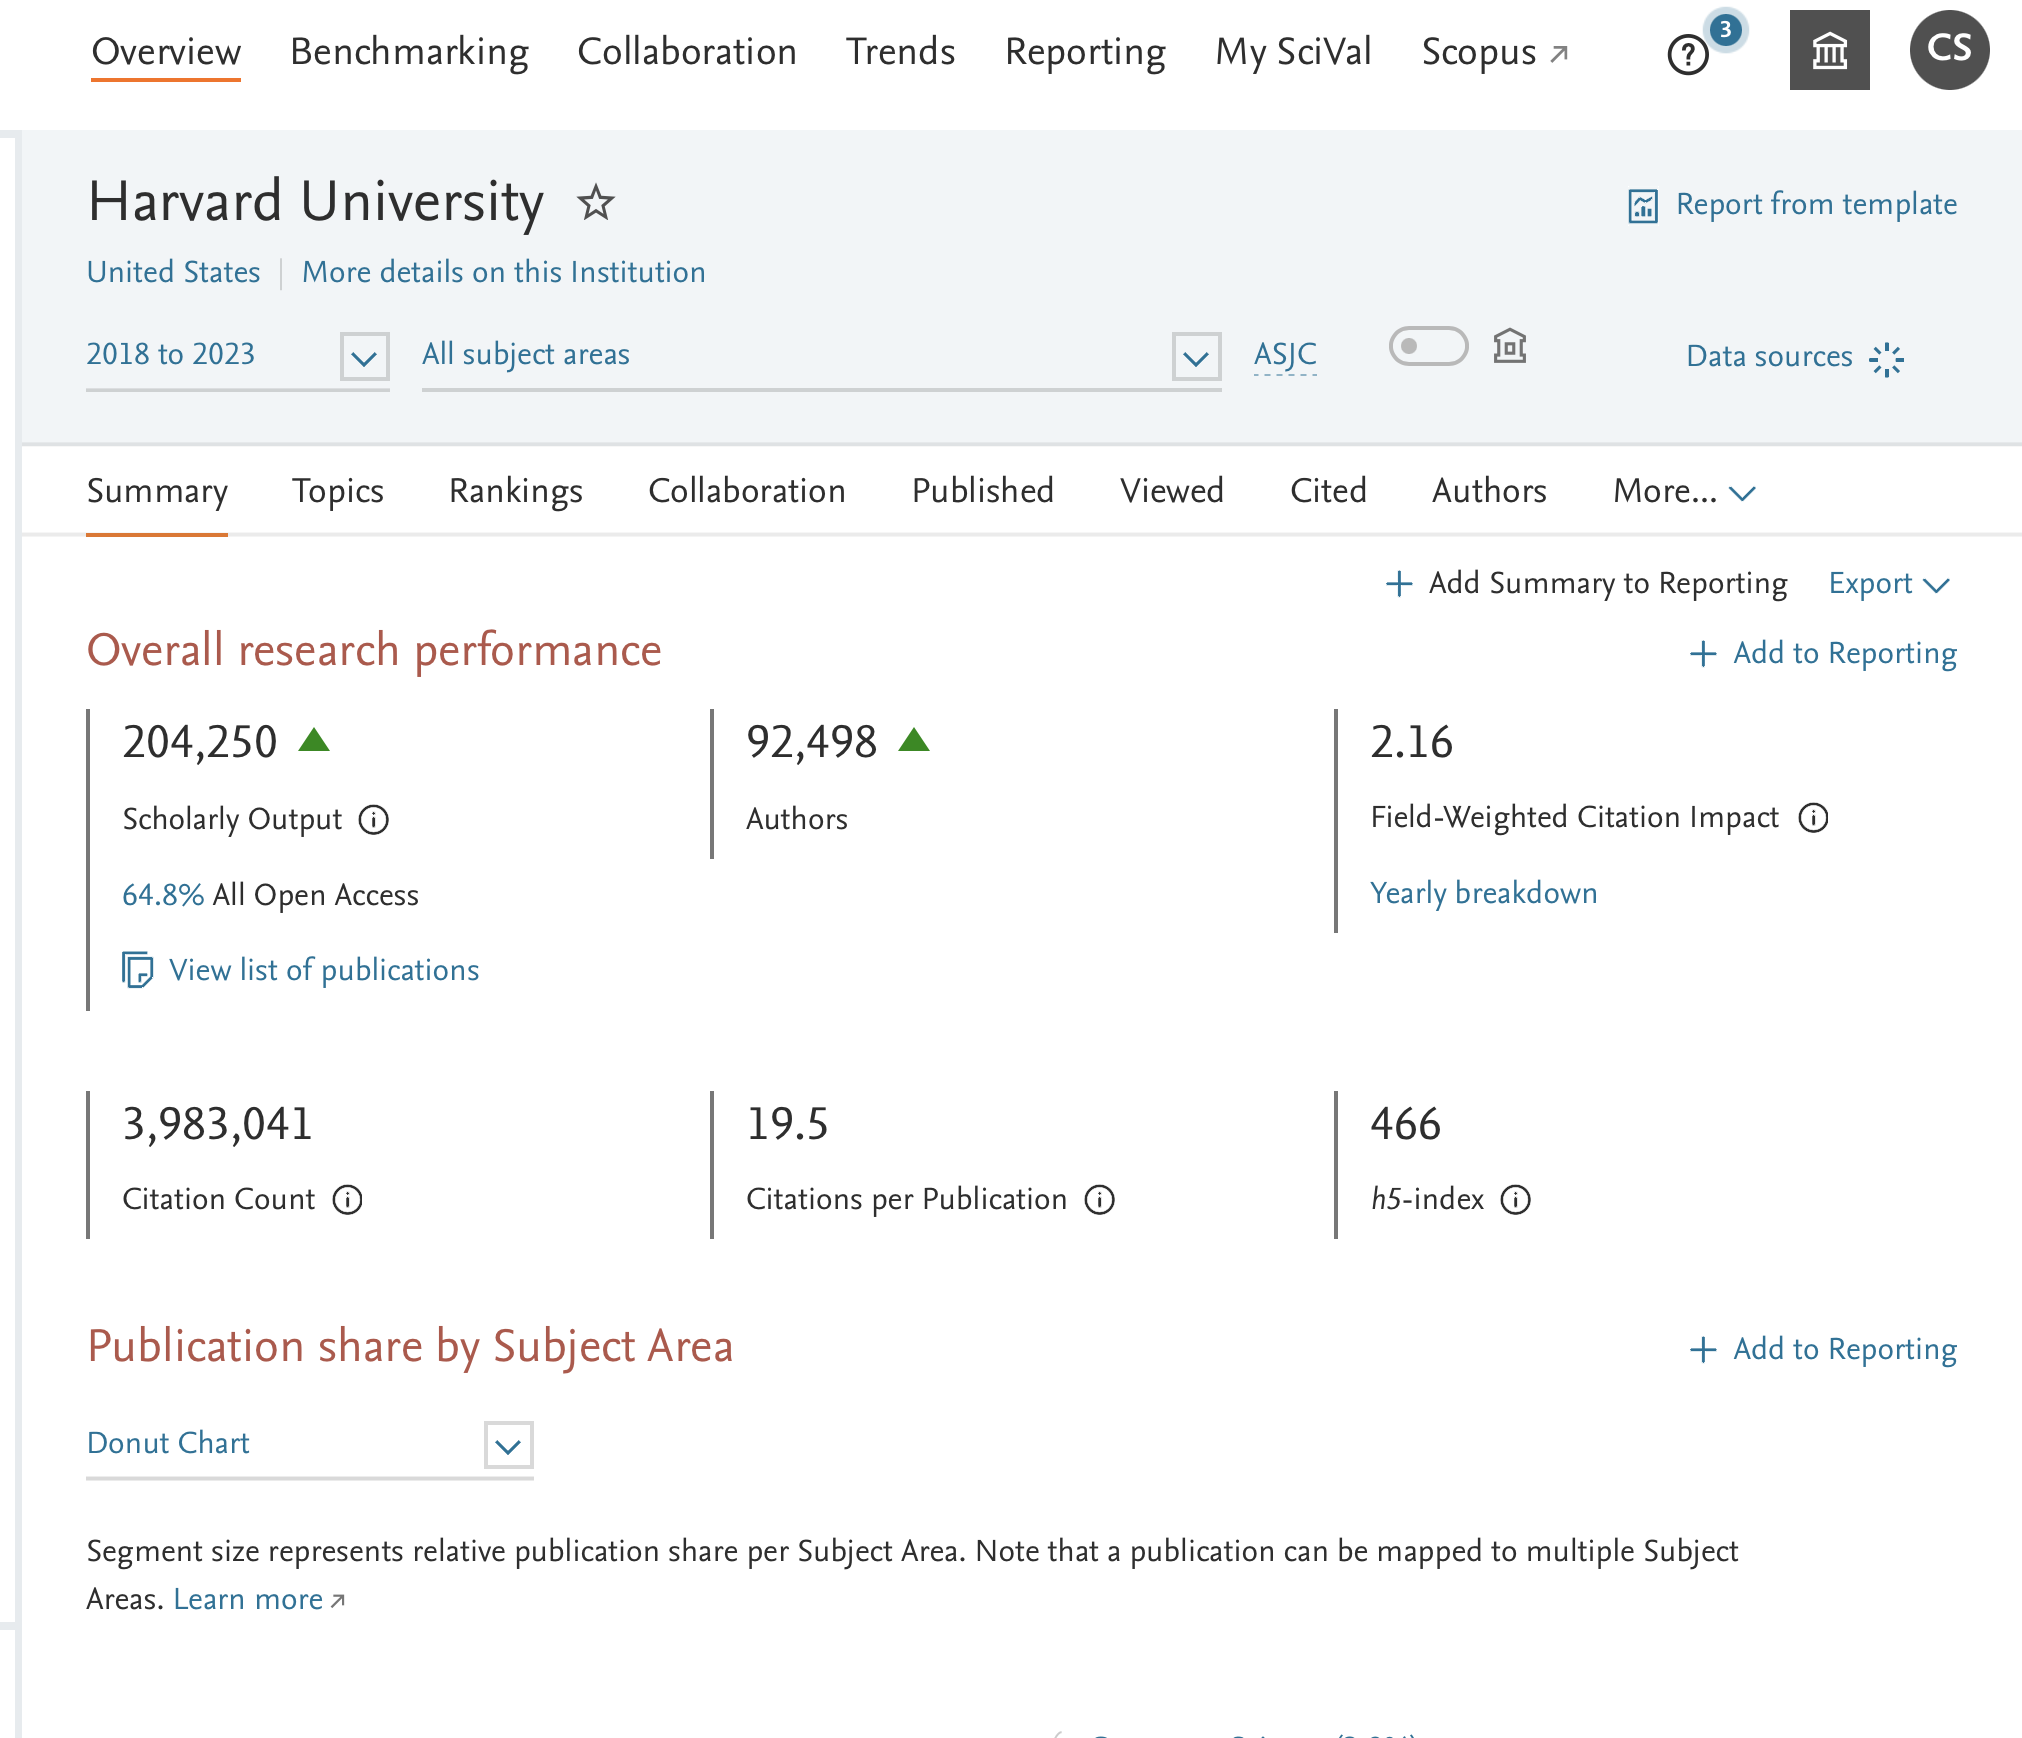Click Add Summary to Reporting
Image resolution: width=2022 pixels, height=1738 pixels.
(1608, 584)
